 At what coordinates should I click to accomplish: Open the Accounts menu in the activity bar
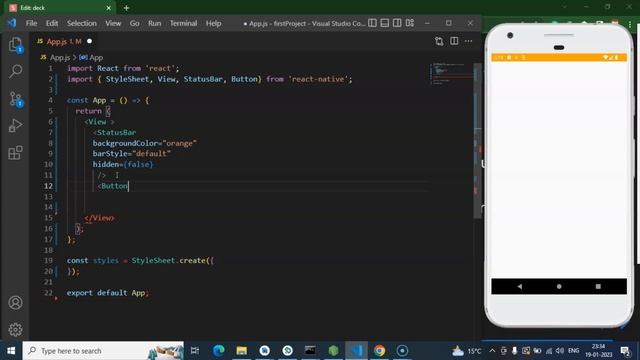[16, 302]
